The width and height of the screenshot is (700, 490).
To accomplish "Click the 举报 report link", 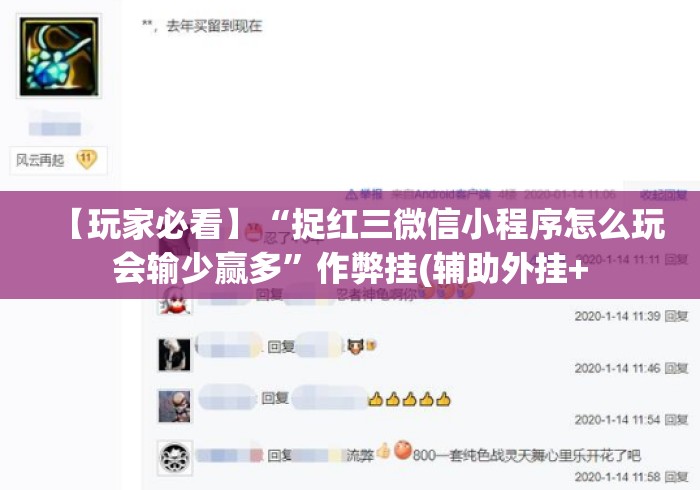I will point(365,195).
